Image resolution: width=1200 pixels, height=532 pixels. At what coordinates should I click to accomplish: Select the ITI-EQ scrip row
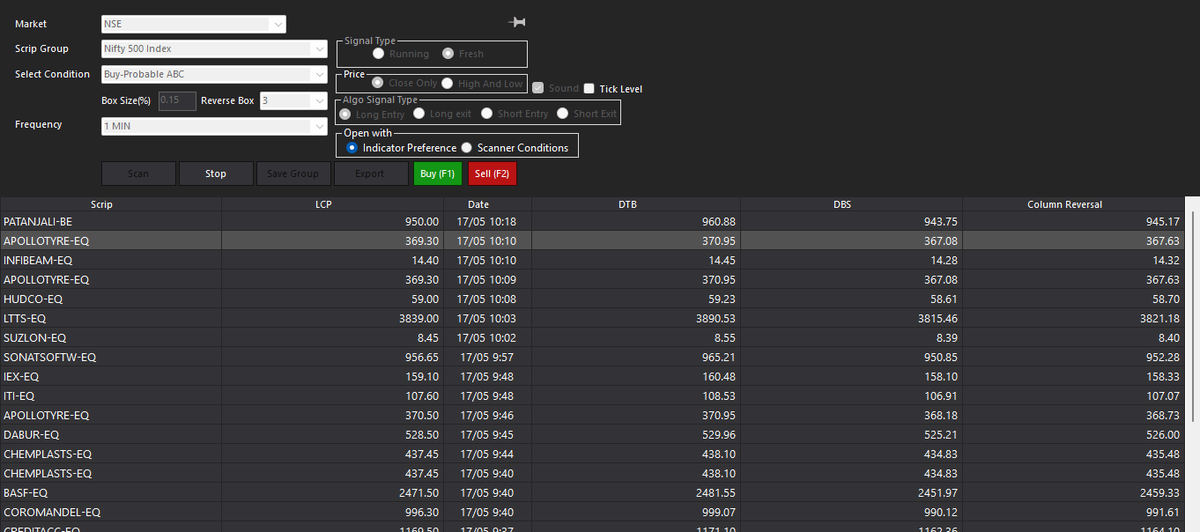pos(592,395)
